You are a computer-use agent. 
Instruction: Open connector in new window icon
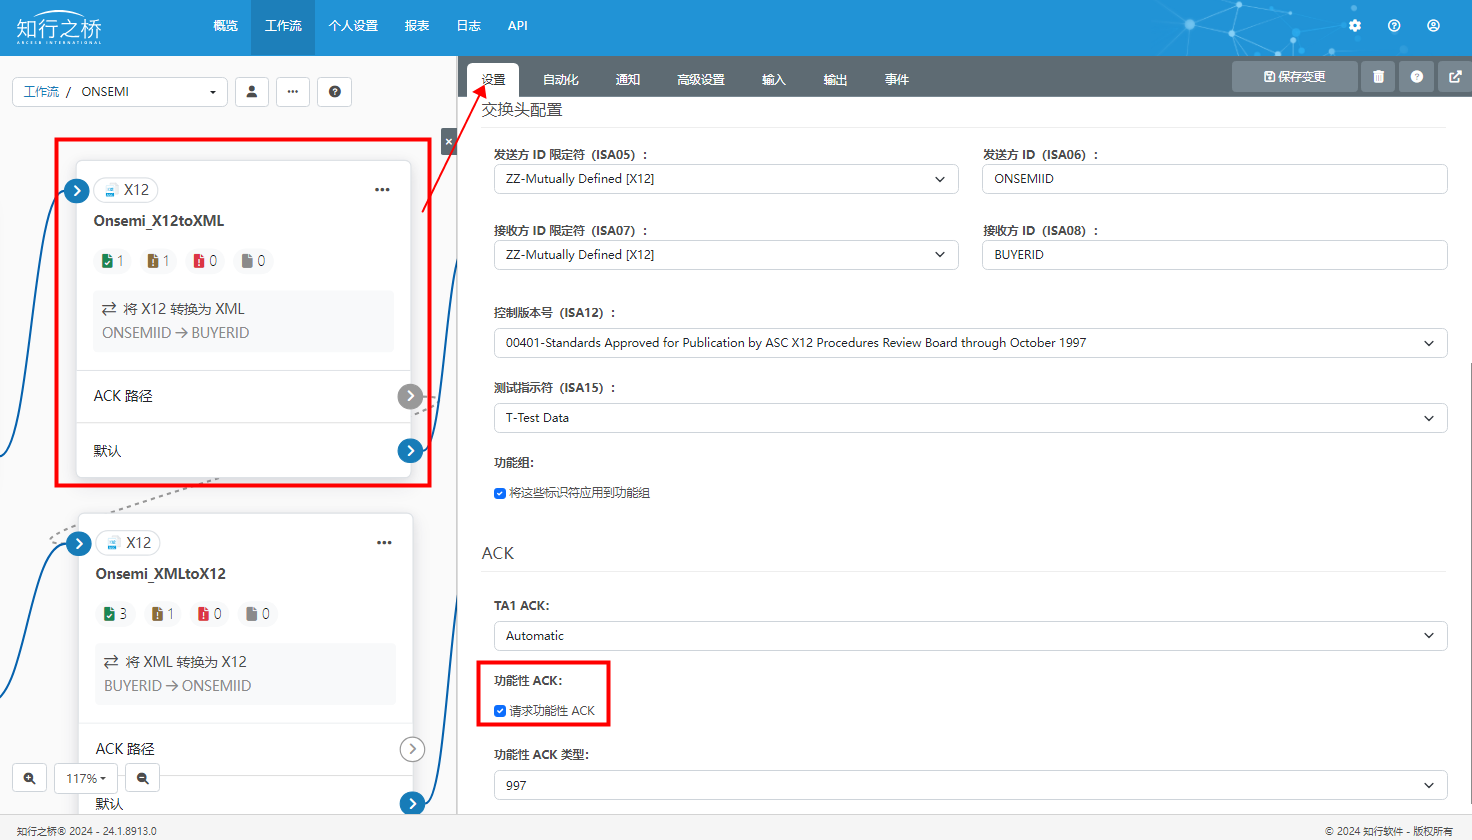[x=1455, y=77]
